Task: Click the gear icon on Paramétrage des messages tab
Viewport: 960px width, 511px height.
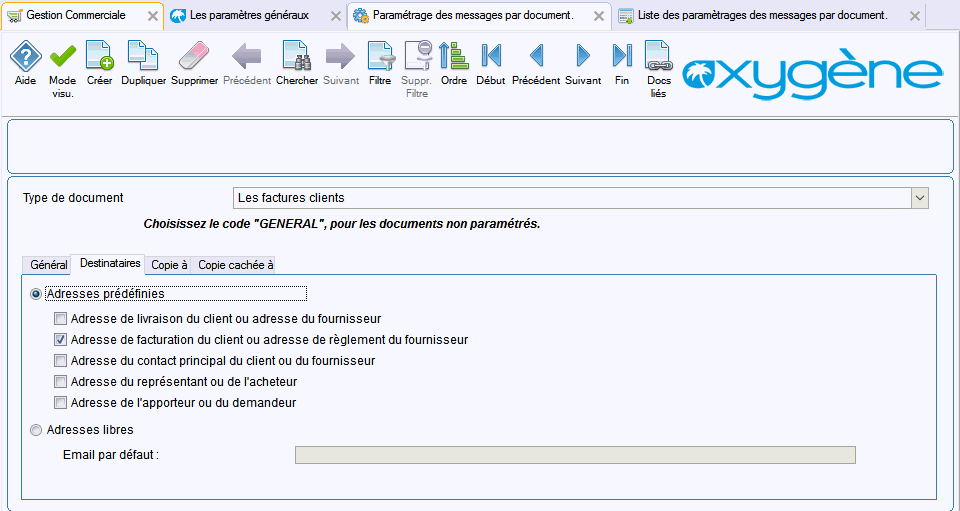Action: pyautogui.click(x=361, y=16)
